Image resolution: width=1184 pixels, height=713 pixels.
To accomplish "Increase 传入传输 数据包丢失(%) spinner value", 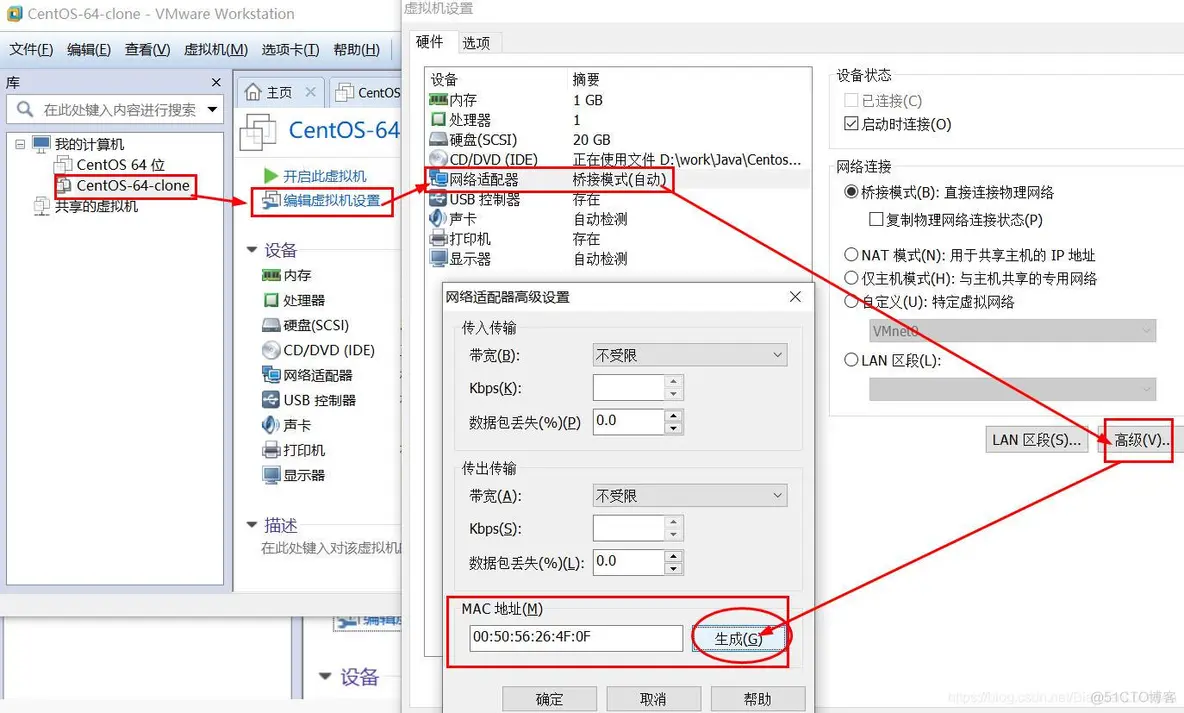I will click(674, 415).
